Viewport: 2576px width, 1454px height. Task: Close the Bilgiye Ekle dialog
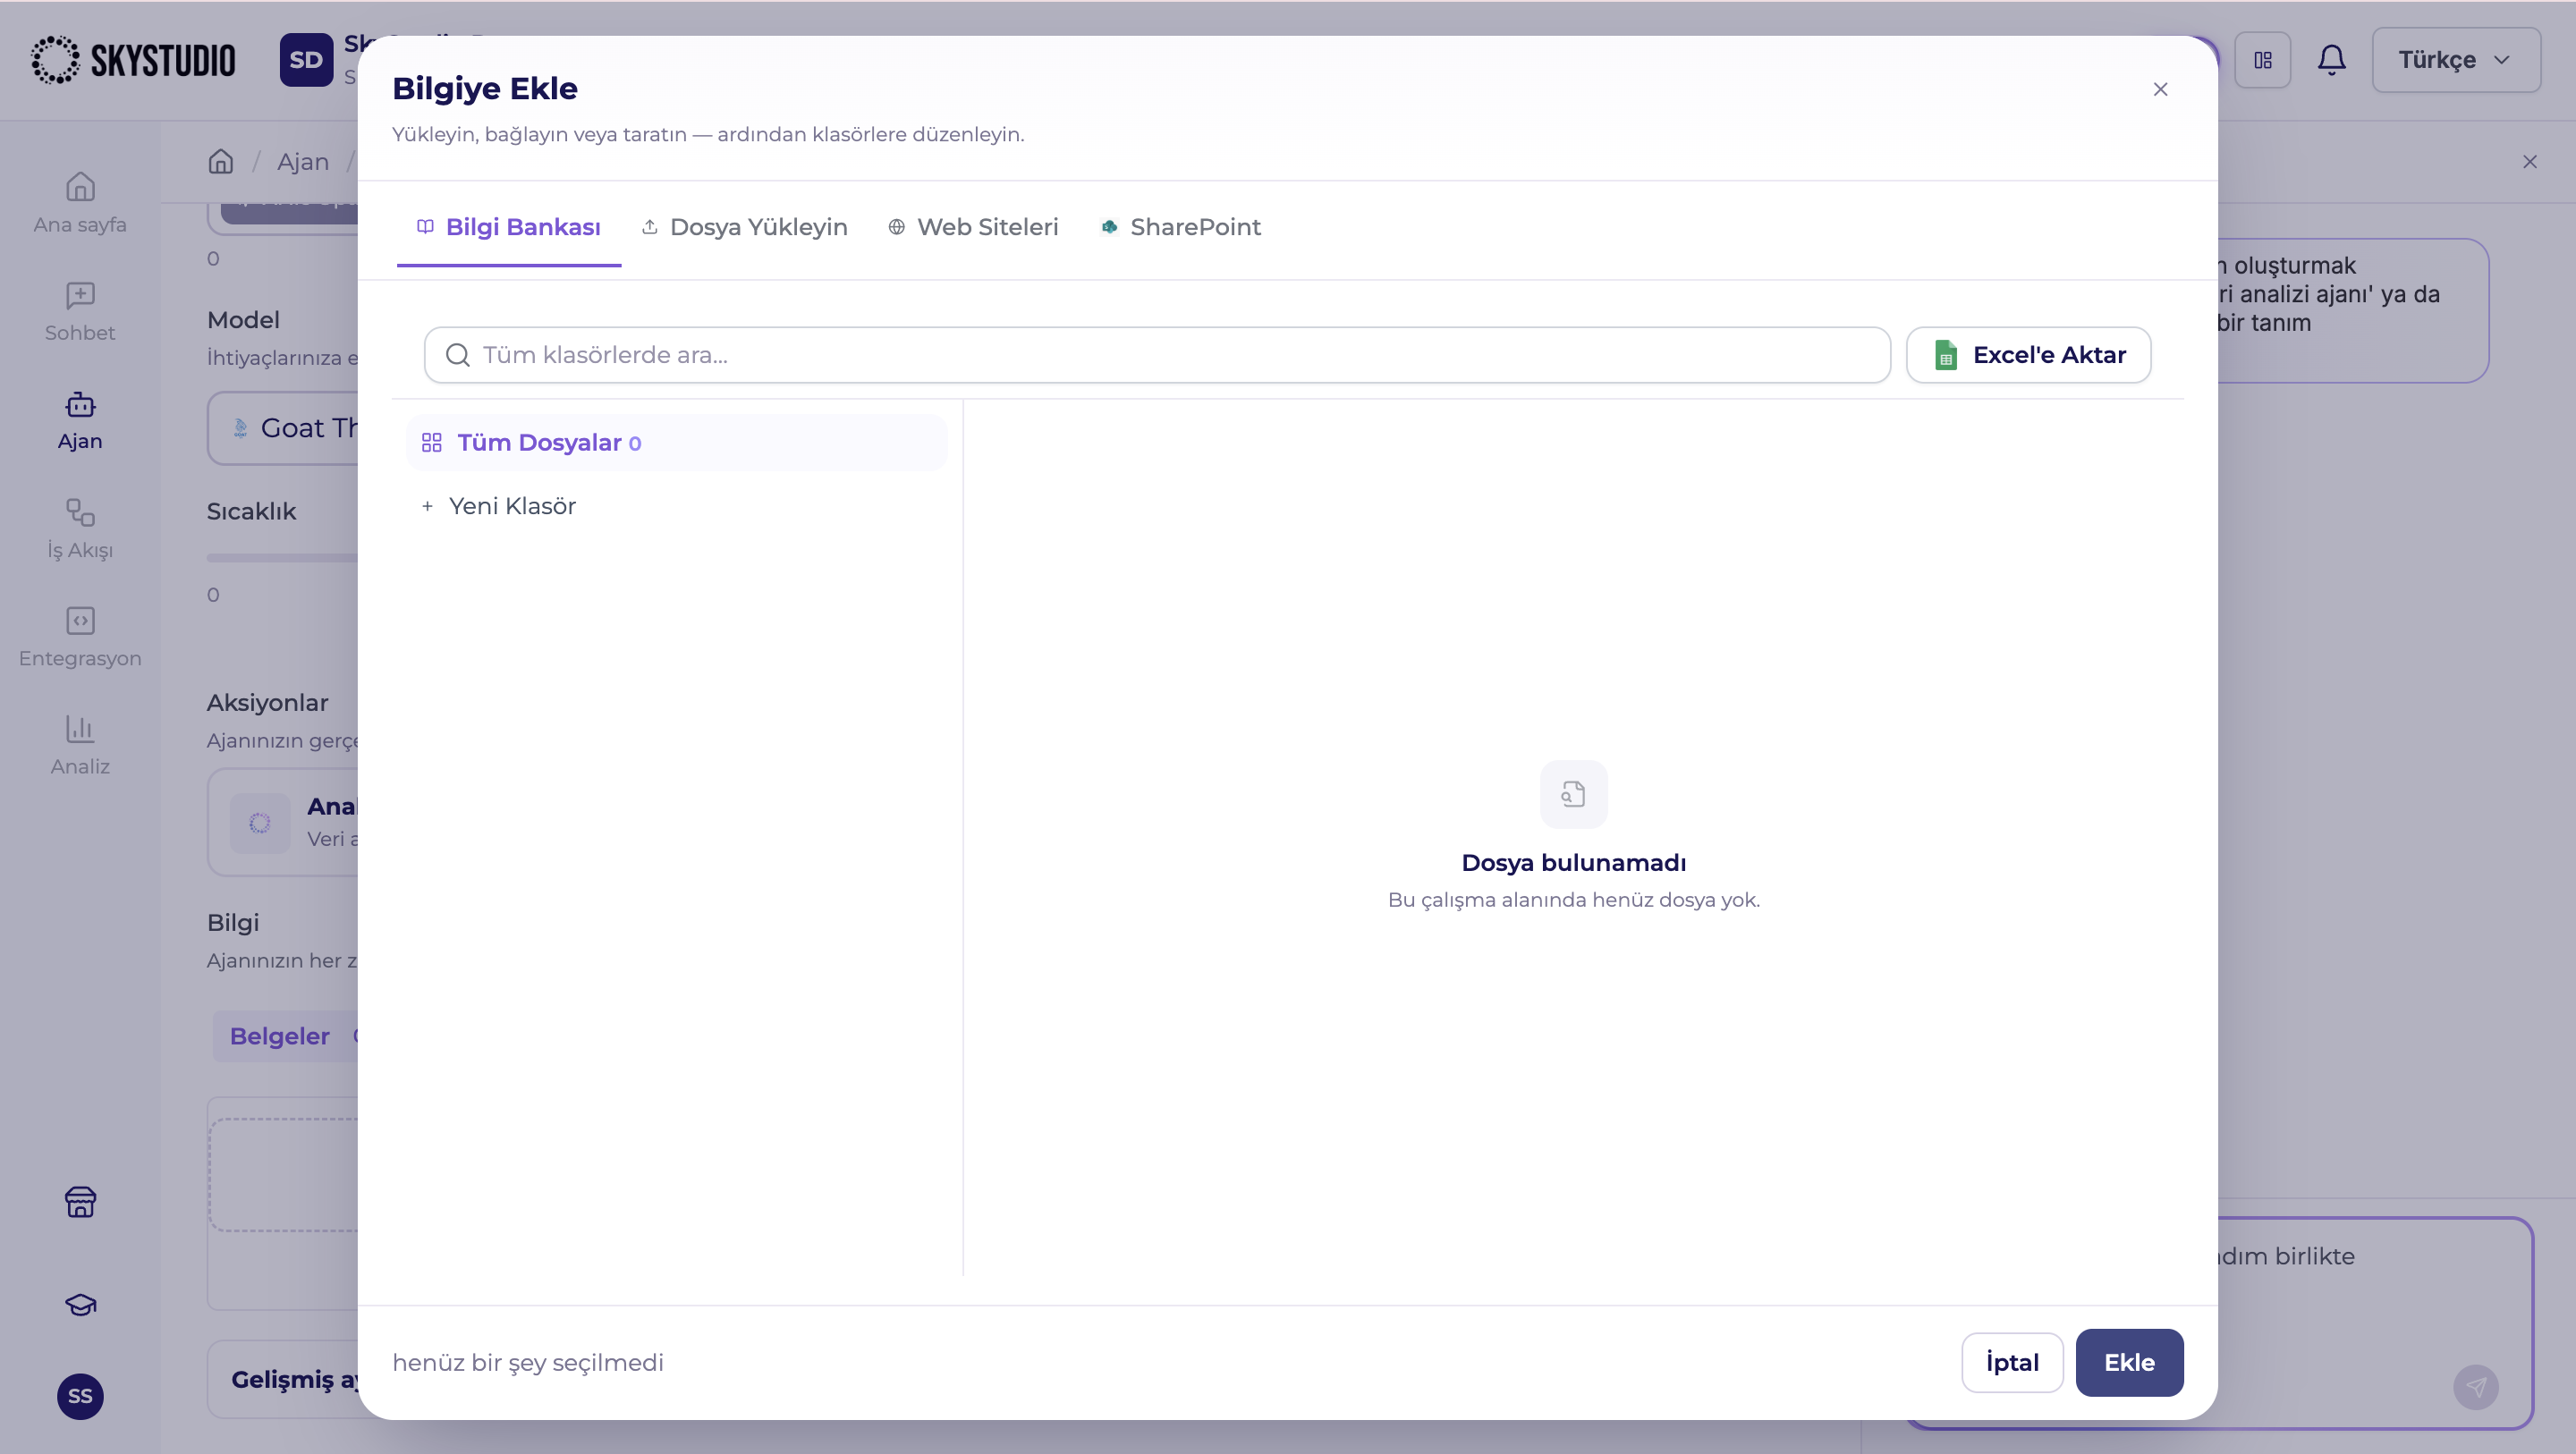point(2160,90)
